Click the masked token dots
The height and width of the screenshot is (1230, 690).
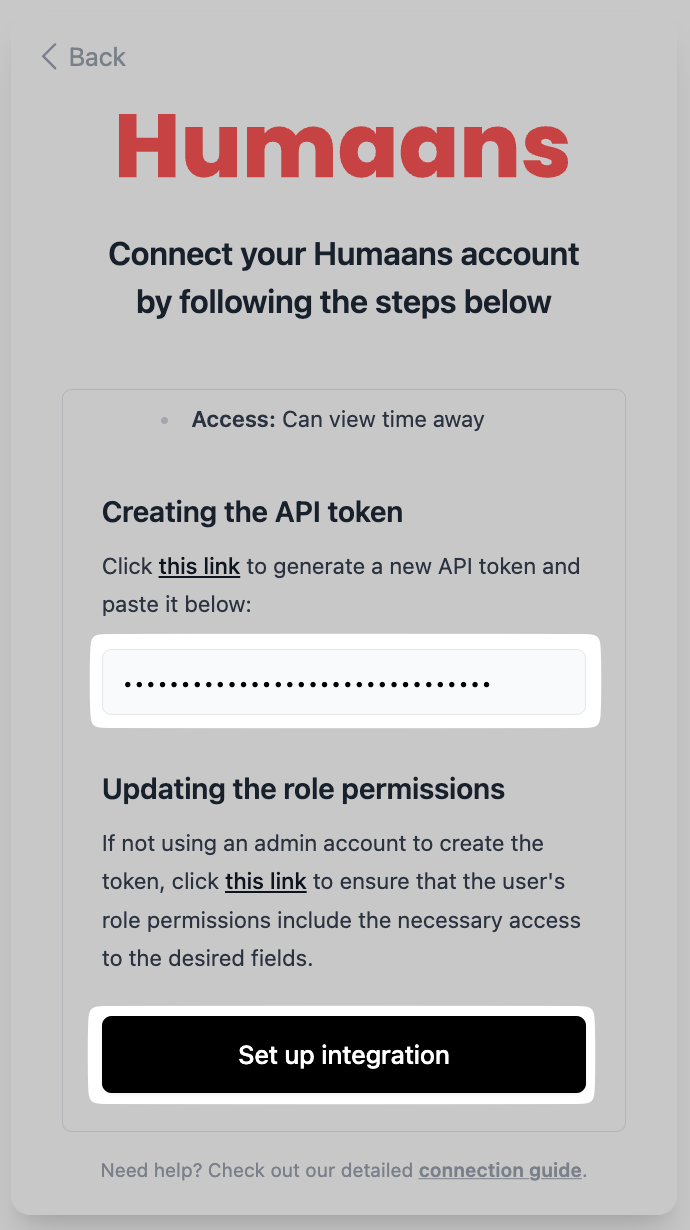click(307, 685)
